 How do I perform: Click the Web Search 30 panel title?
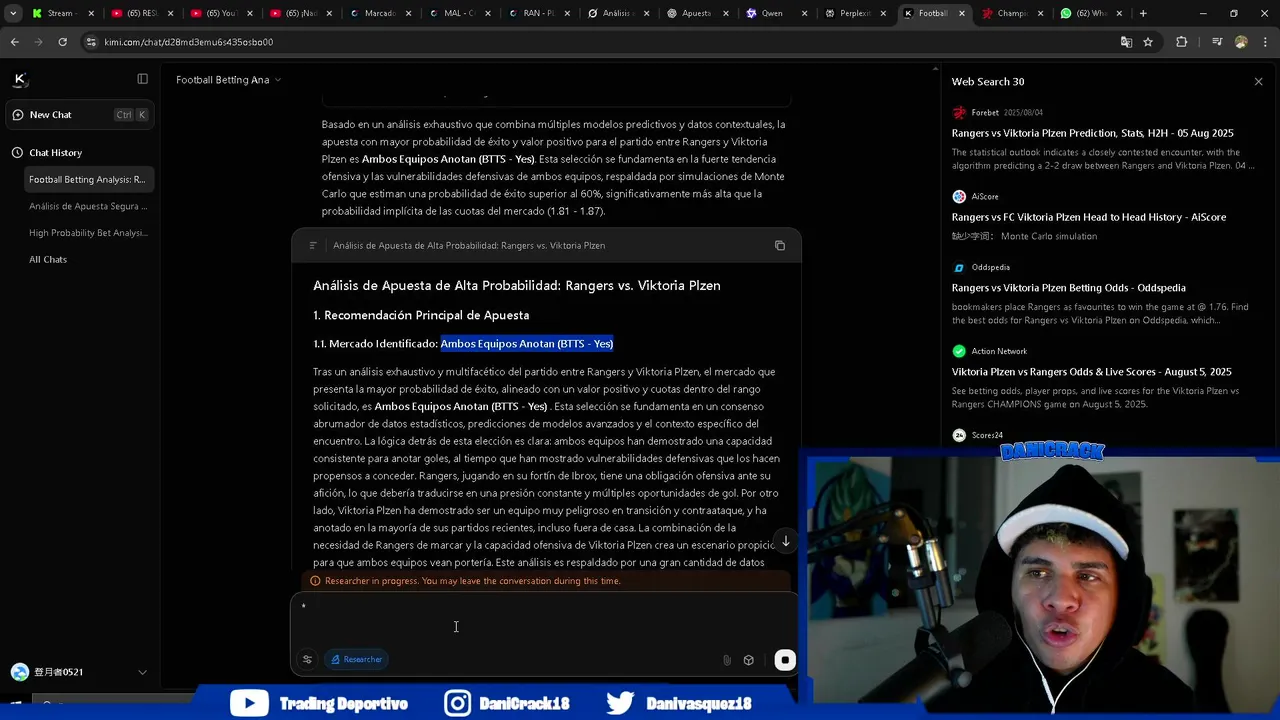(988, 82)
